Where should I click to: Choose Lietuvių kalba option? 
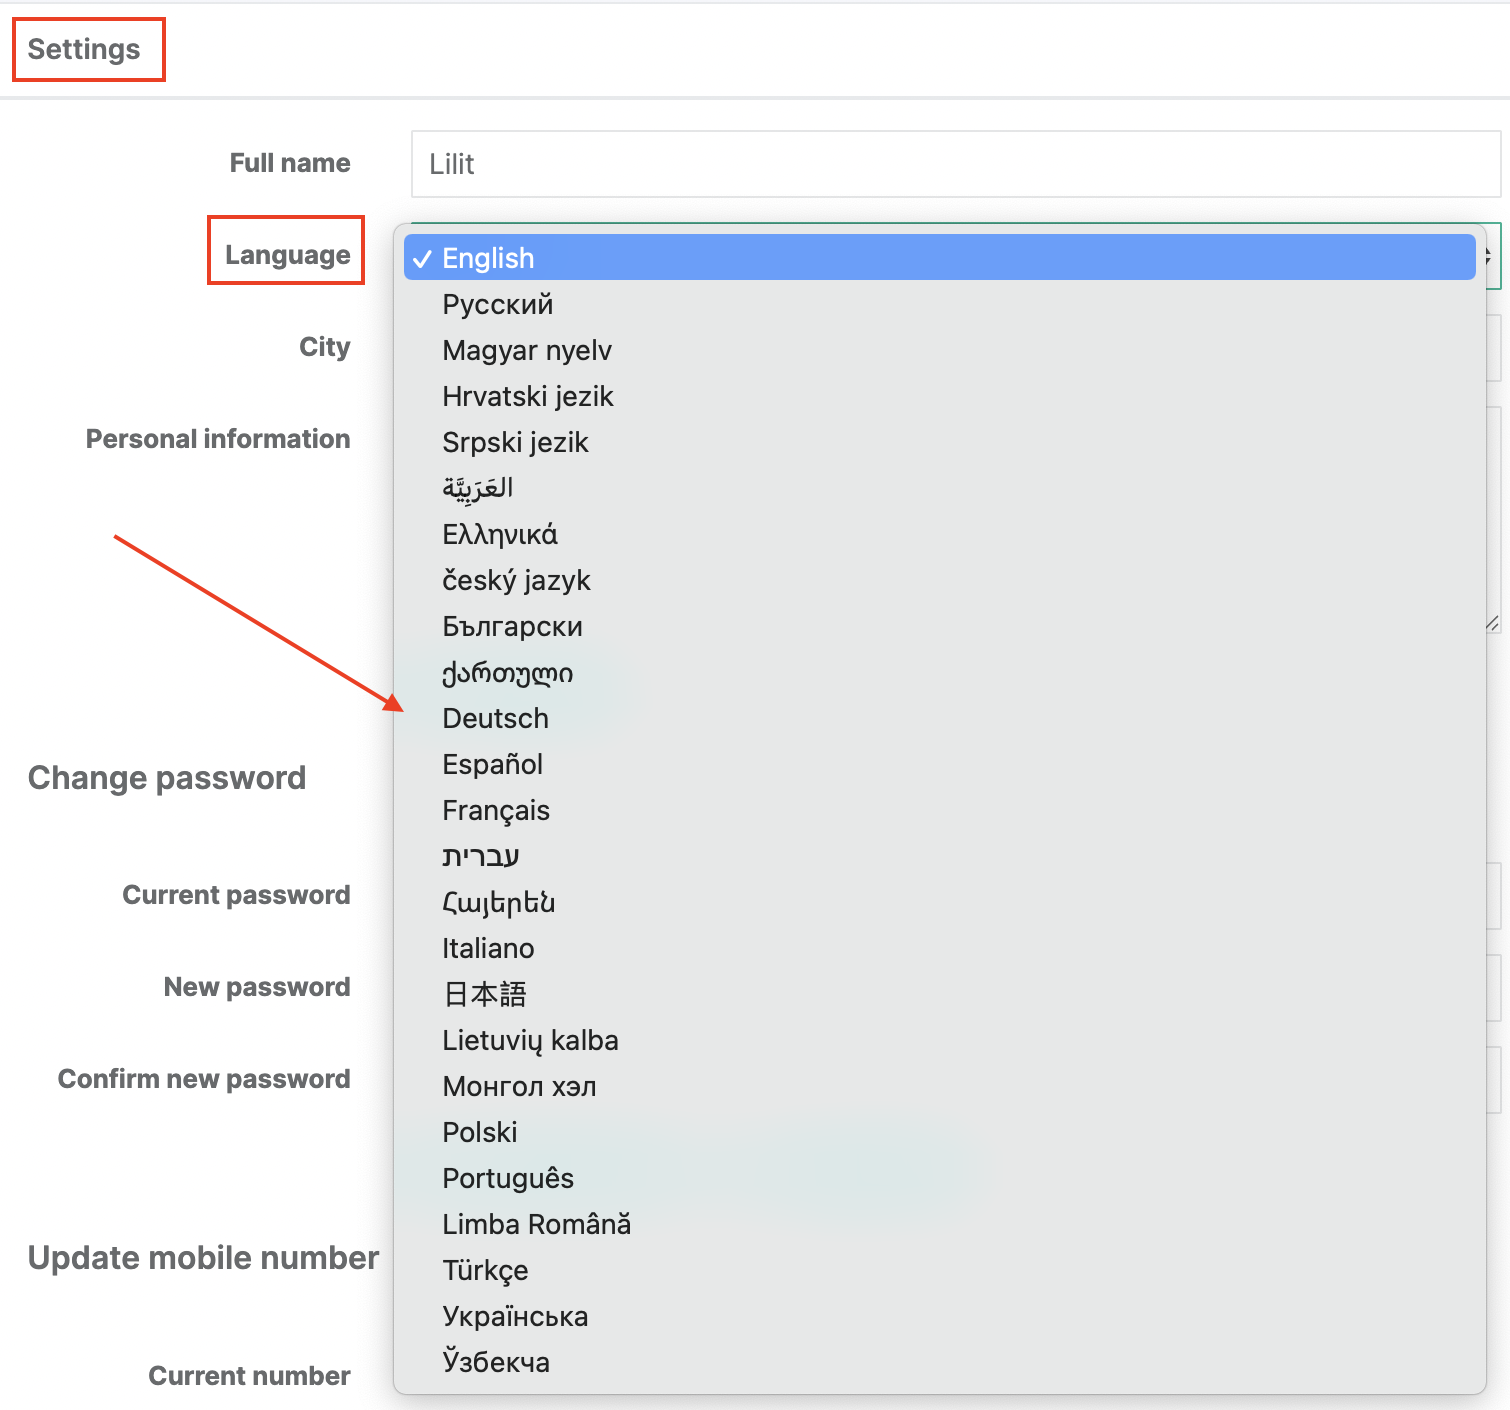click(x=530, y=1040)
